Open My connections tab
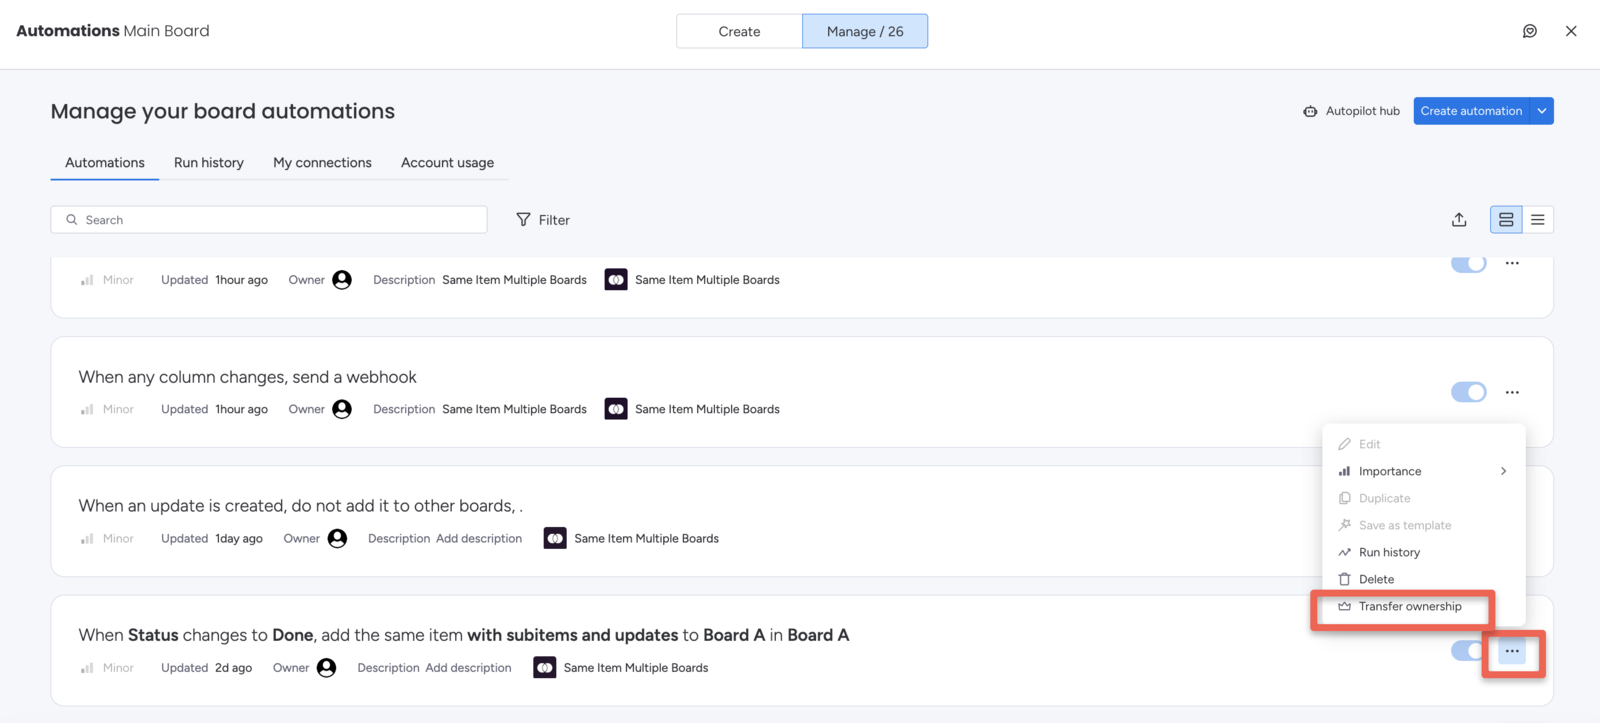 pos(322,162)
